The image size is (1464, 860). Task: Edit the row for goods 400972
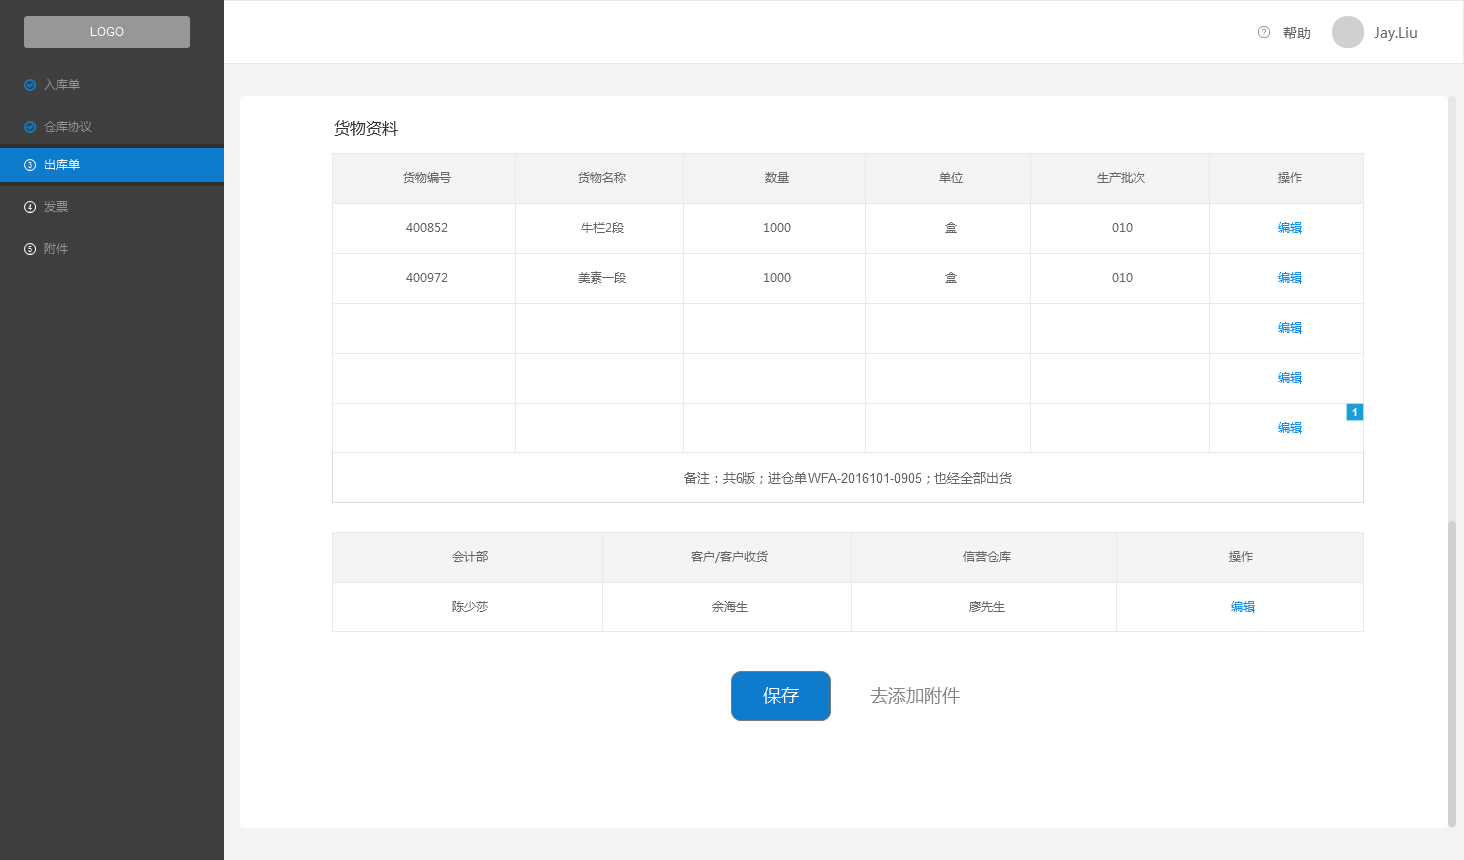pyautogui.click(x=1290, y=278)
